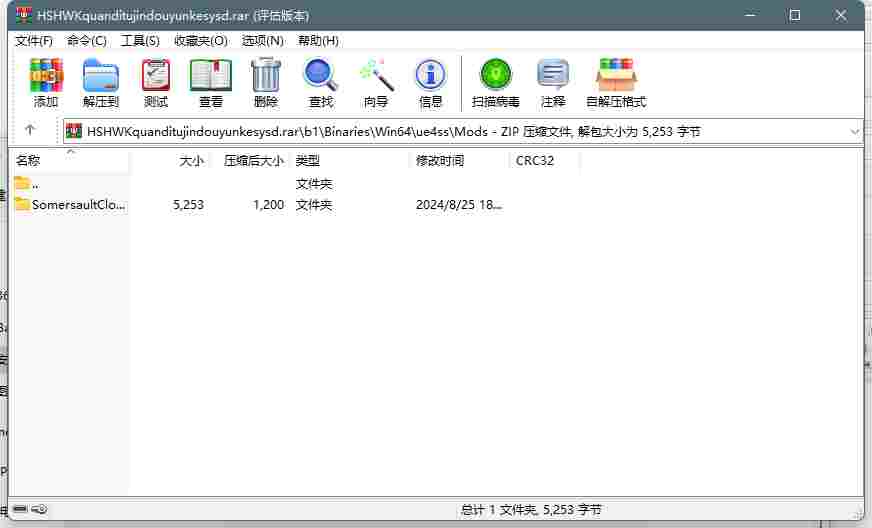Viewport: 872px width, 528px height.
Task: Click the 测试 (Test) toolbar icon
Action: (x=156, y=75)
